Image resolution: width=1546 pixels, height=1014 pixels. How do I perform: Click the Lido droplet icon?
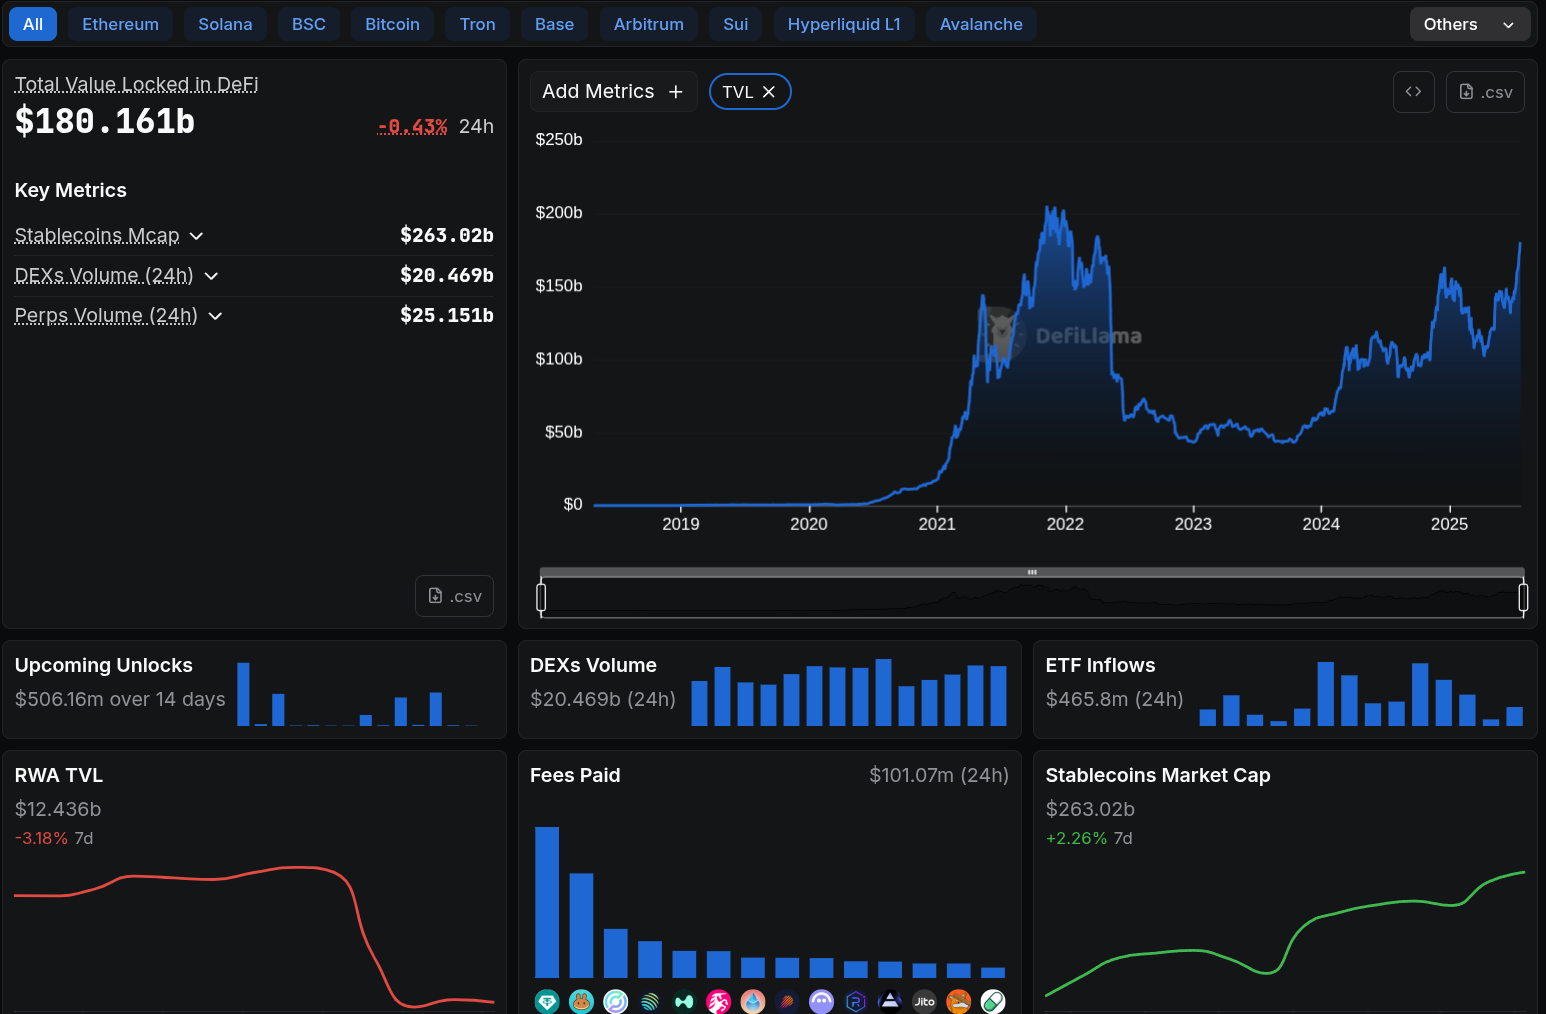pos(753,1001)
